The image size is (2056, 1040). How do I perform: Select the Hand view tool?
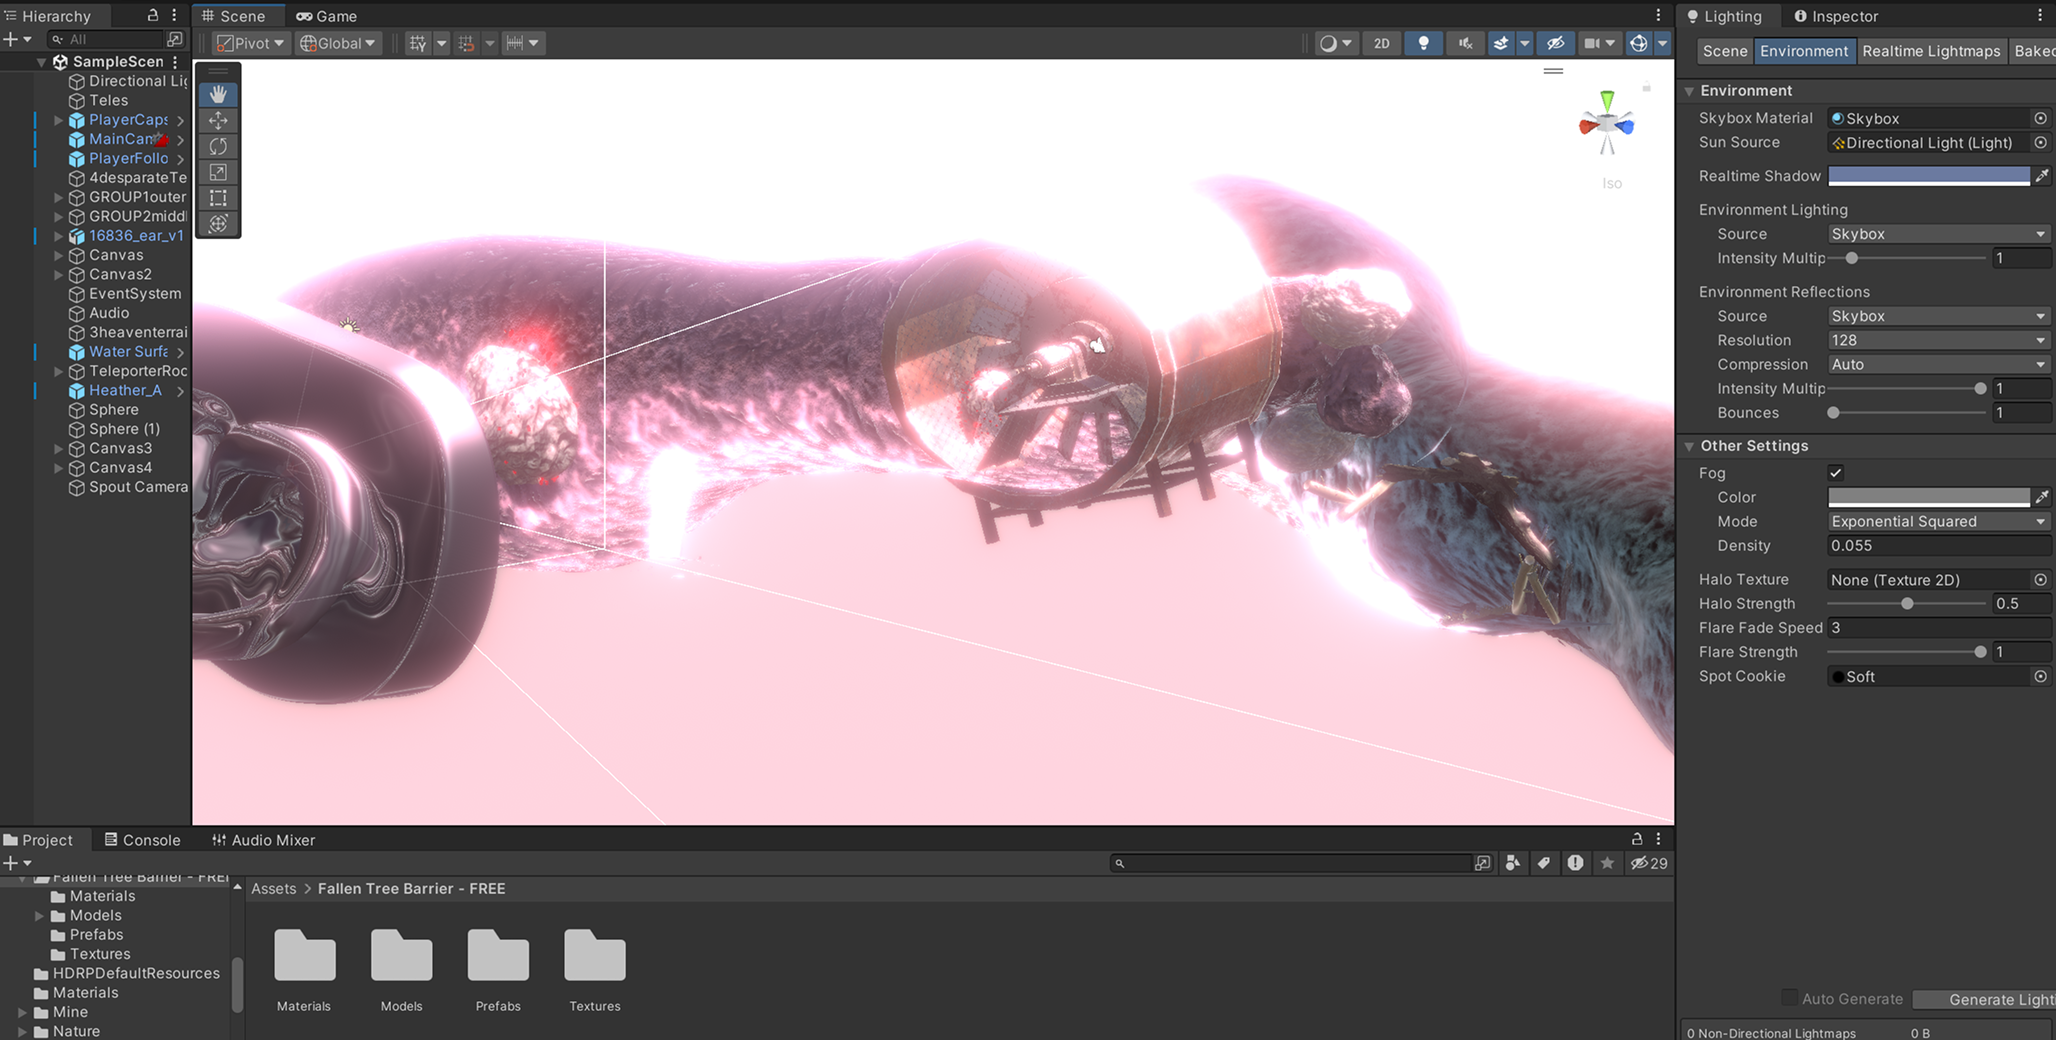(x=218, y=95)
